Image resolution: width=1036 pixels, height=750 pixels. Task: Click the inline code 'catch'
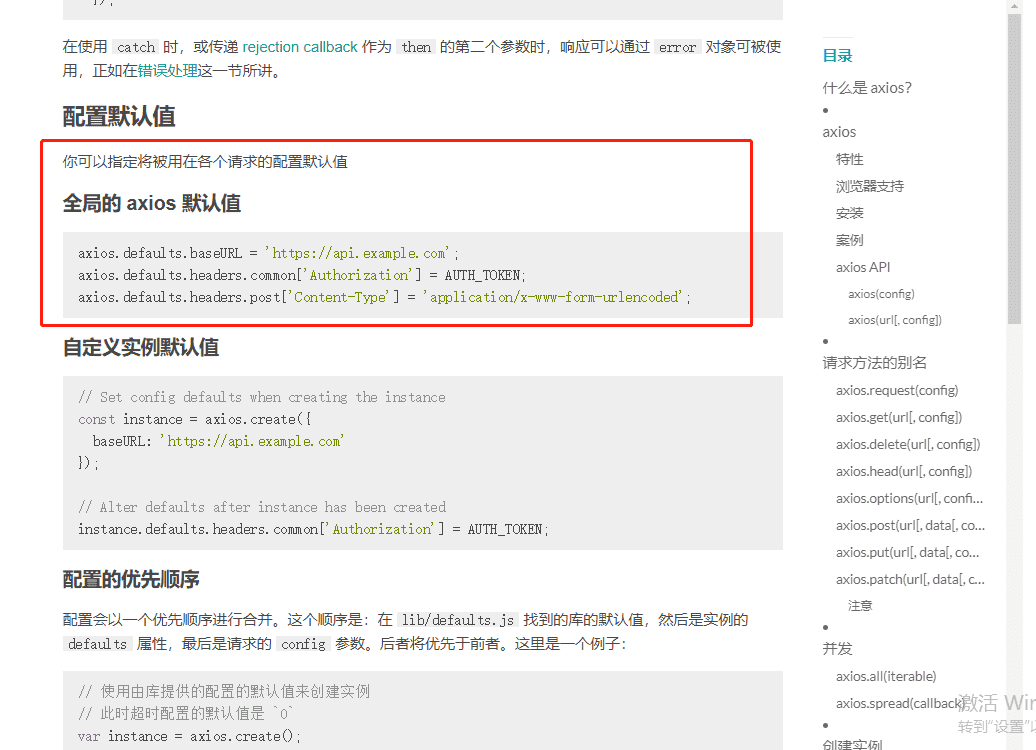135,48
